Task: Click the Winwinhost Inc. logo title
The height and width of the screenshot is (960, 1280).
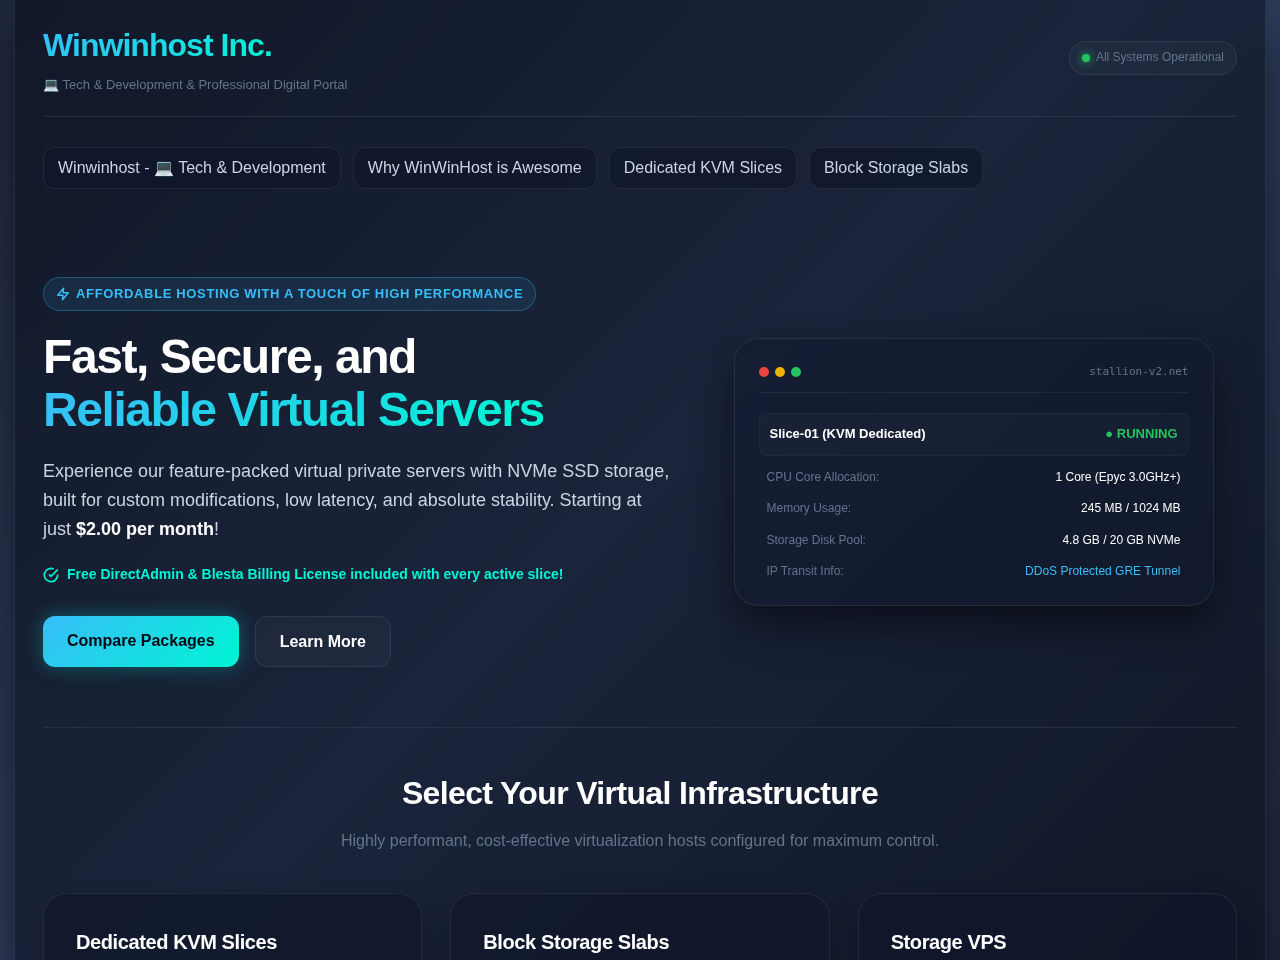Action: point(157,45)
